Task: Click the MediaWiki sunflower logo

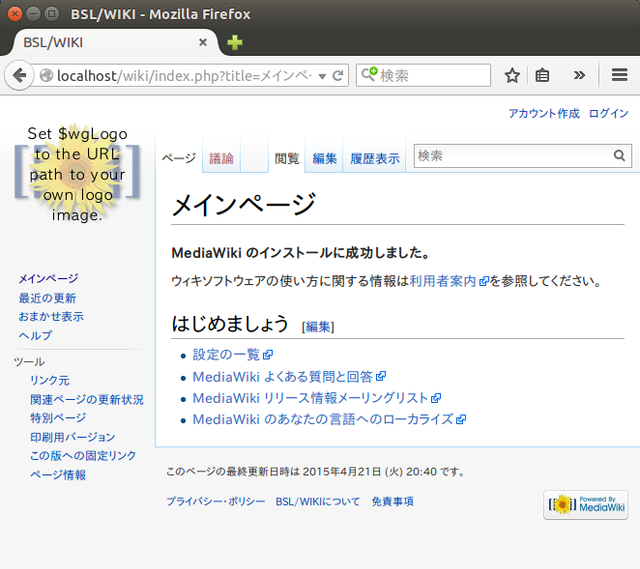Action: click(x=77, y=174)
